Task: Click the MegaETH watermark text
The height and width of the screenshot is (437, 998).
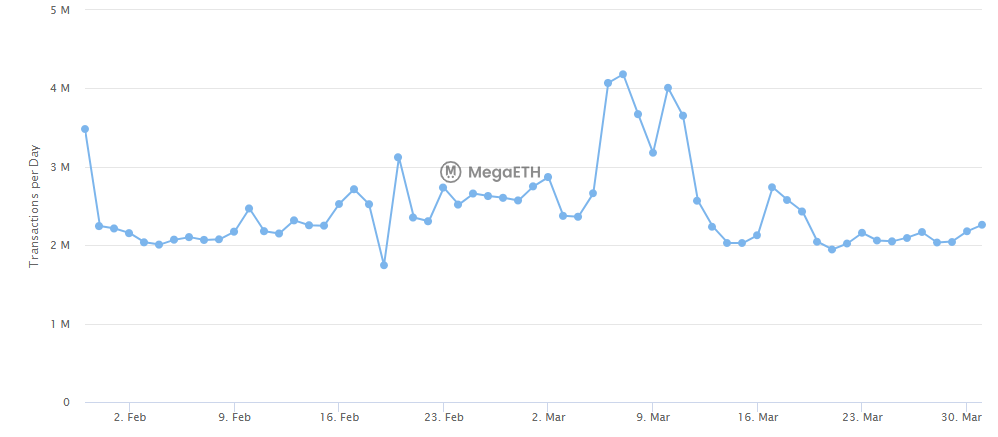Action: pos(498,171)
